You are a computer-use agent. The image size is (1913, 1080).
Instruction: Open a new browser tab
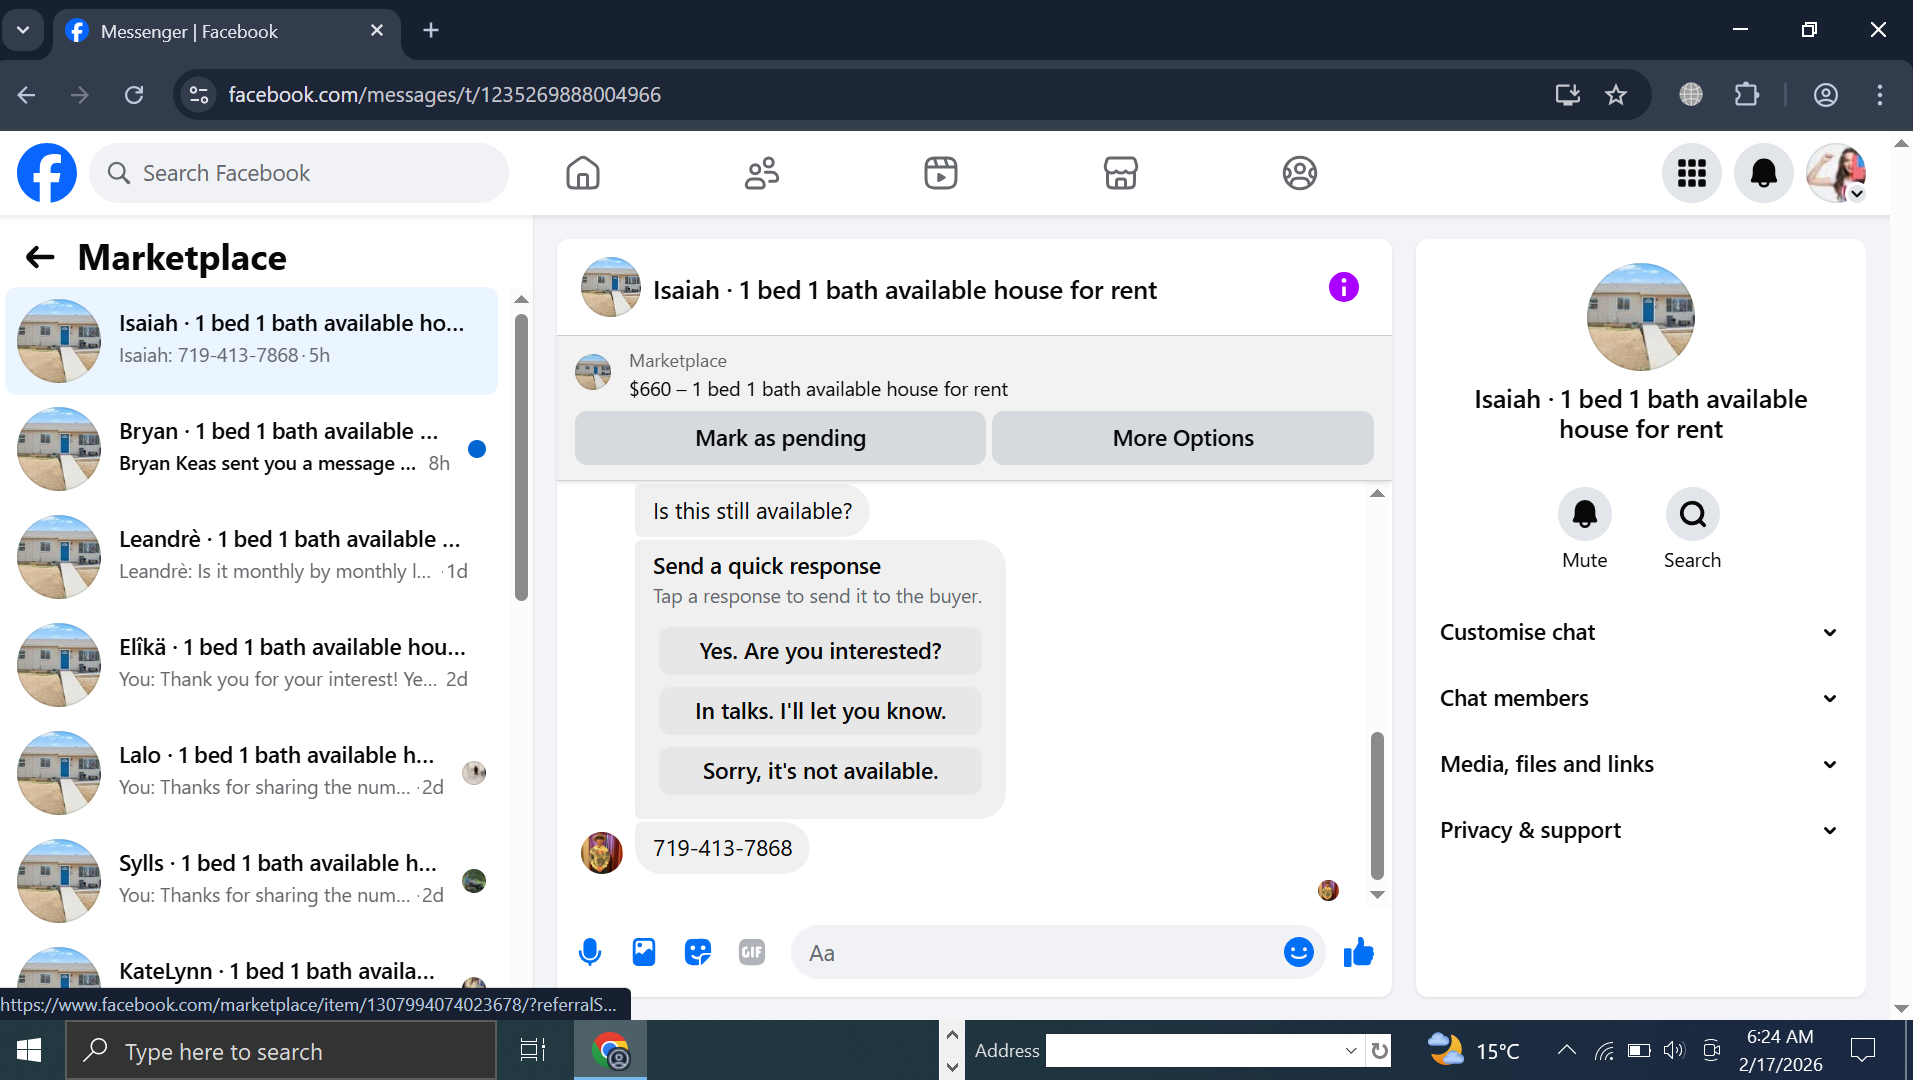tap(431, 30)
